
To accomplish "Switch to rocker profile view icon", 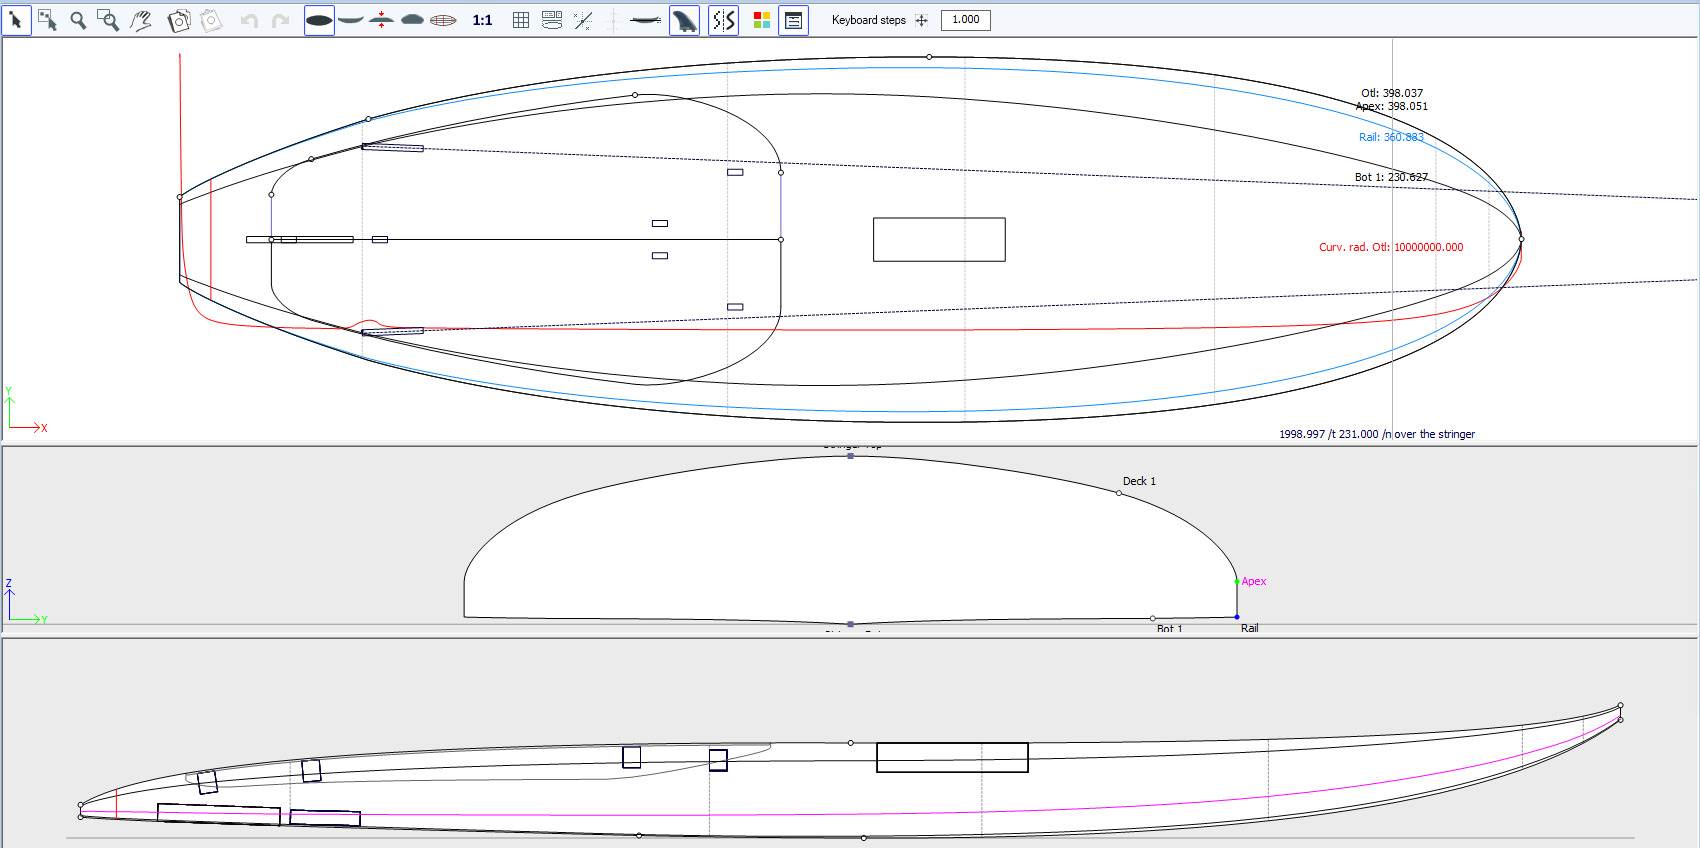I will coord(350,20).
